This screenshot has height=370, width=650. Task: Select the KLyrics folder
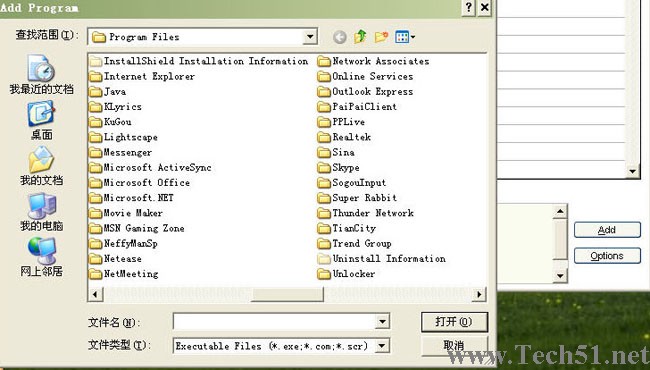[116, 107]
